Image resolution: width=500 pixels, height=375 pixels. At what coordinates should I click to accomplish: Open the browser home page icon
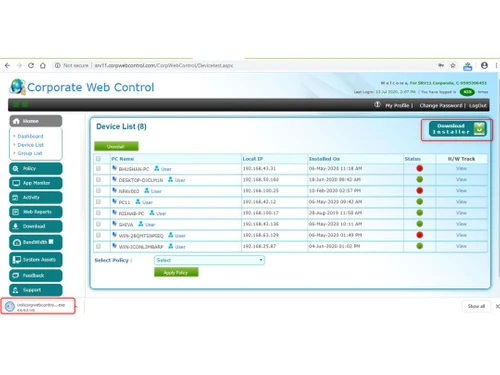43,66
